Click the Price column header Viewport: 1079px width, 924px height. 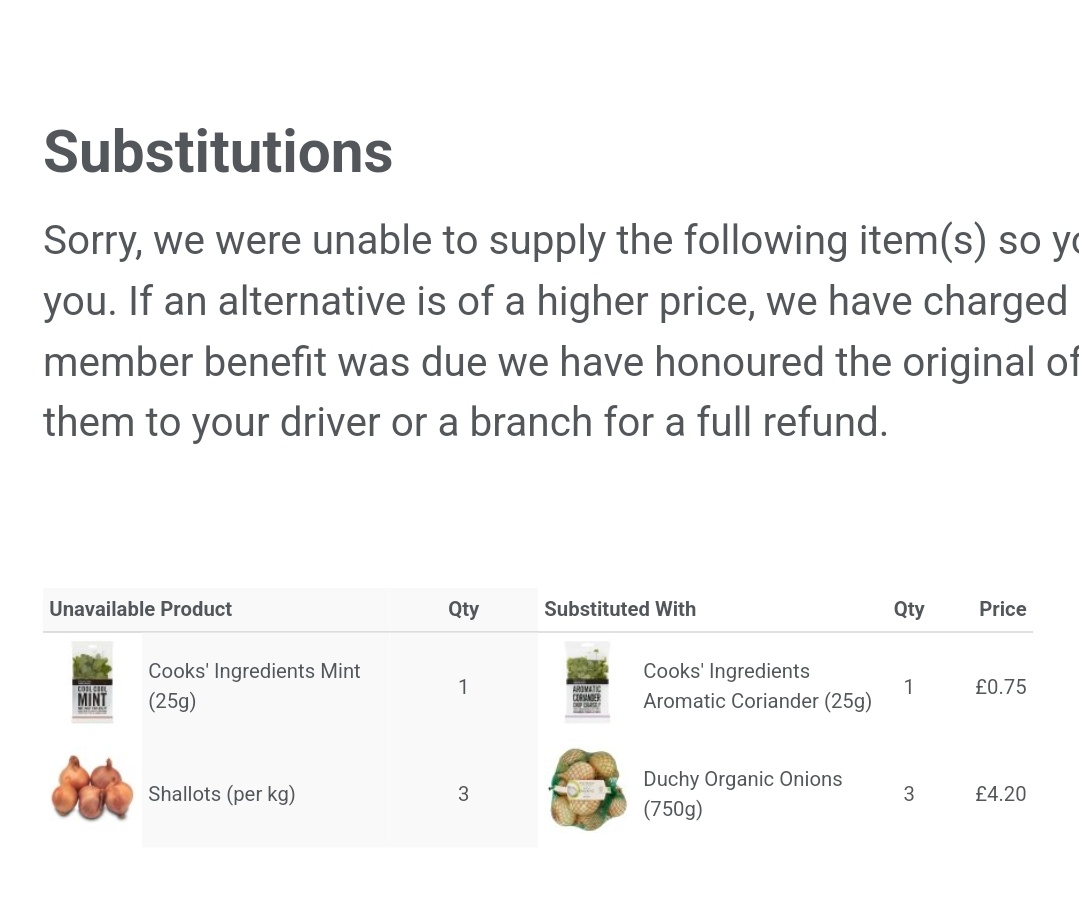point(1002,609)
